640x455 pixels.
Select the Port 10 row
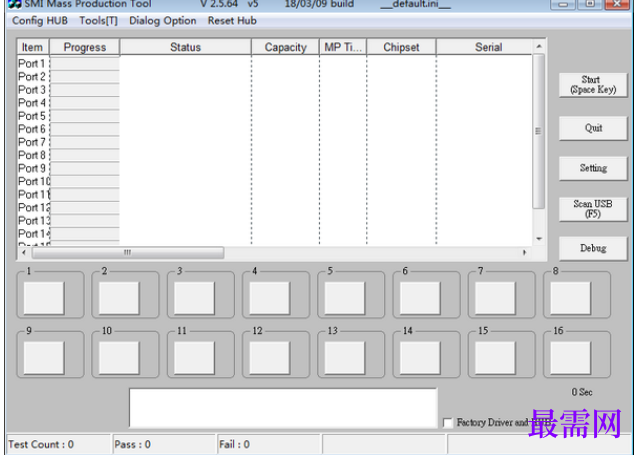point(274,181)
